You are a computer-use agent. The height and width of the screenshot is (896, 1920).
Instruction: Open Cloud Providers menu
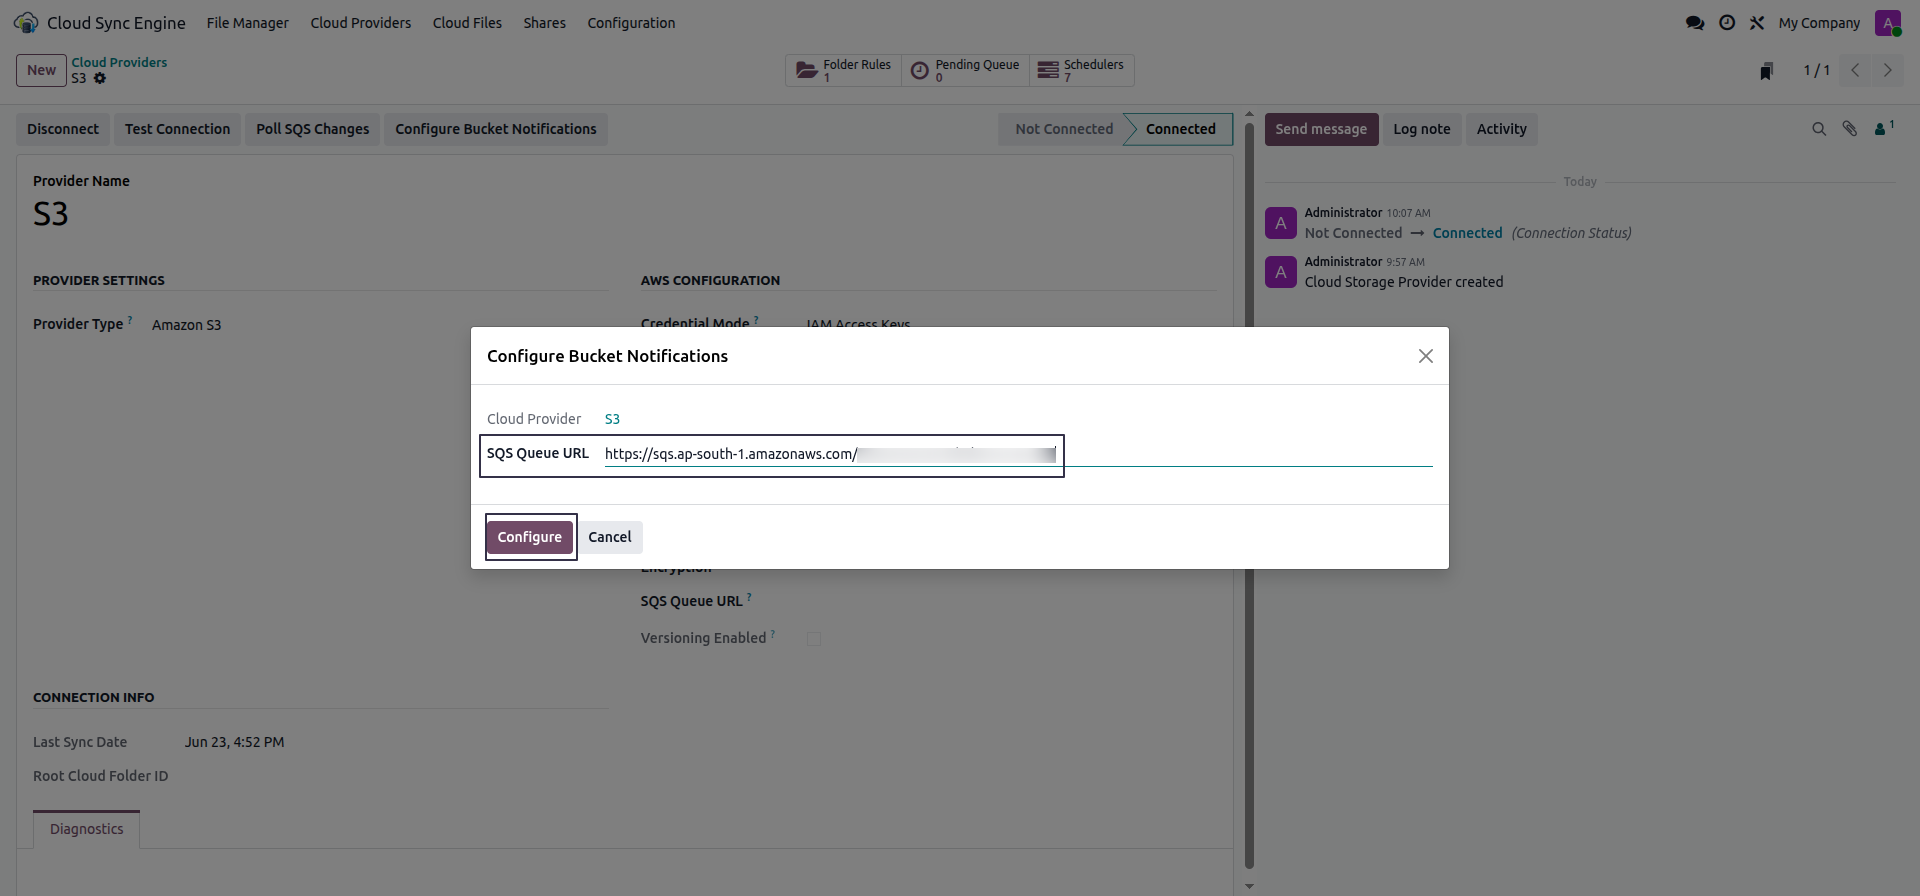coord(360,22)
